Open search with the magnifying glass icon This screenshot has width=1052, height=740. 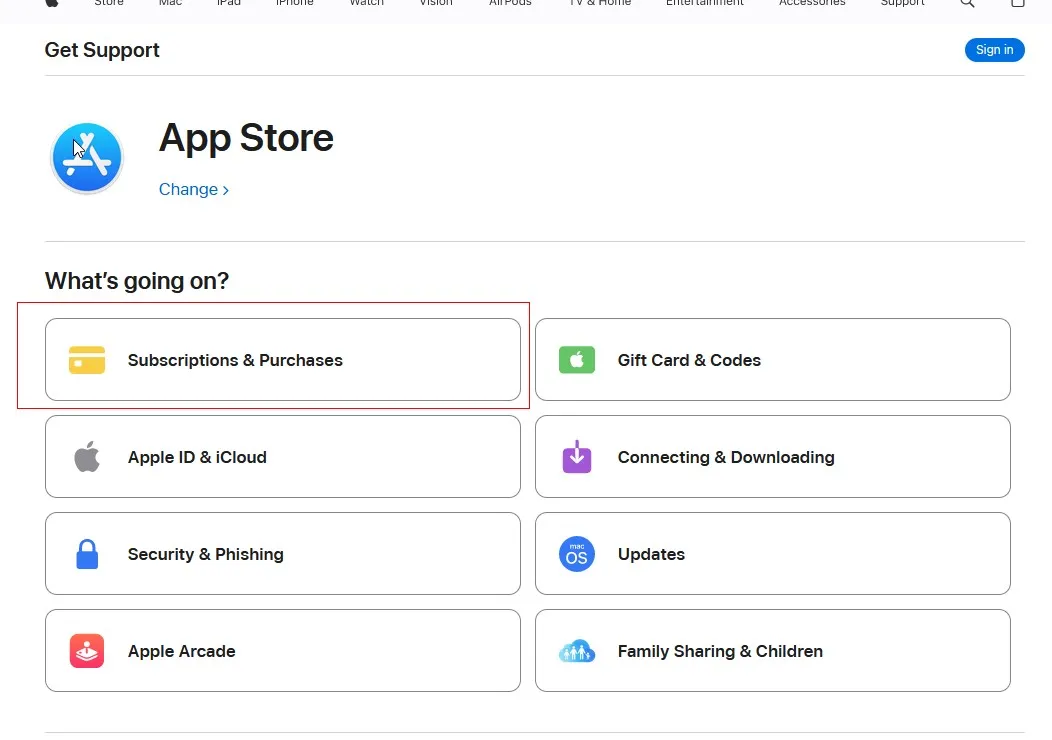click(967, 3)
